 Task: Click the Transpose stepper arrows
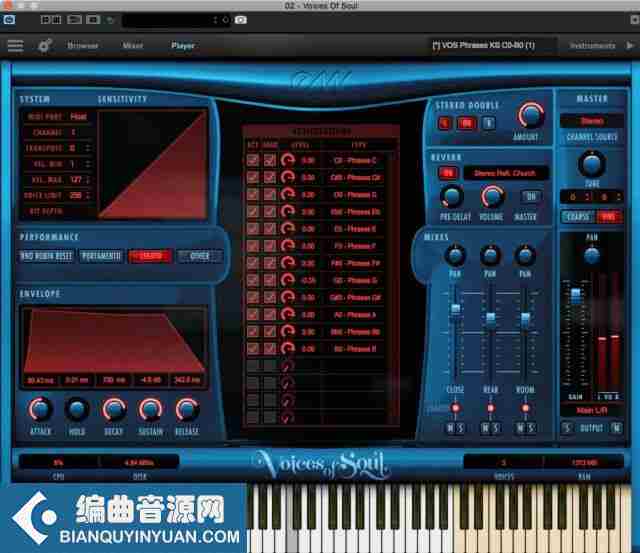point(87,148)
